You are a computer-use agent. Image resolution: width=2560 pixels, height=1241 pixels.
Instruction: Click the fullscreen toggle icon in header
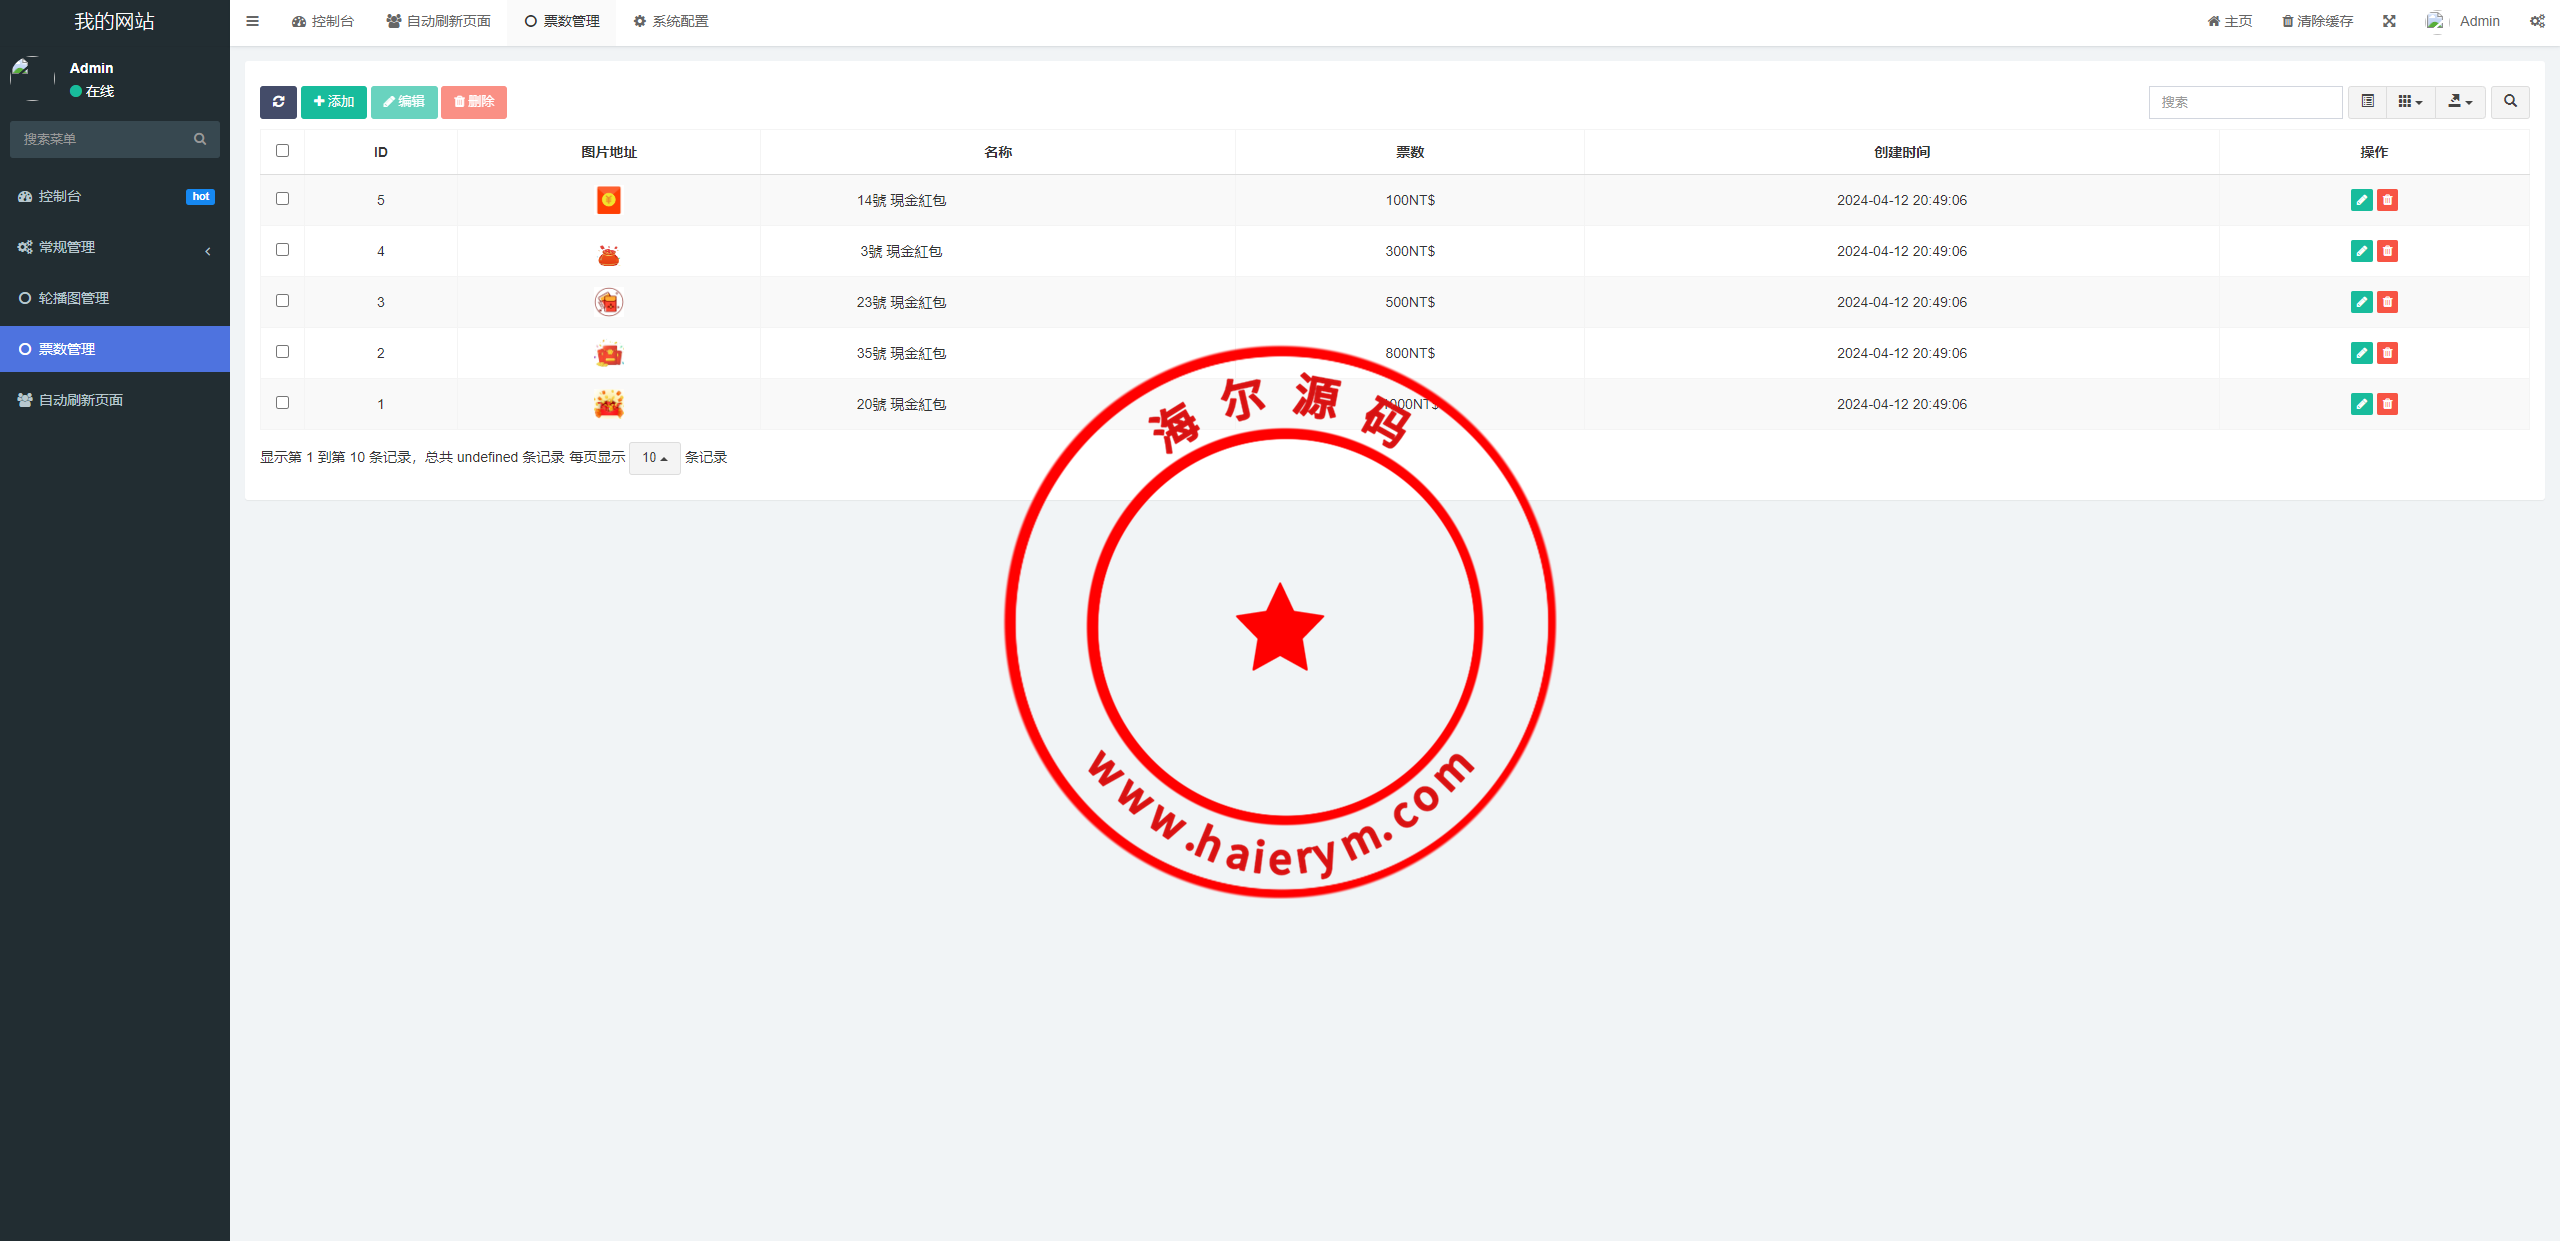(x=2389, y=21)
